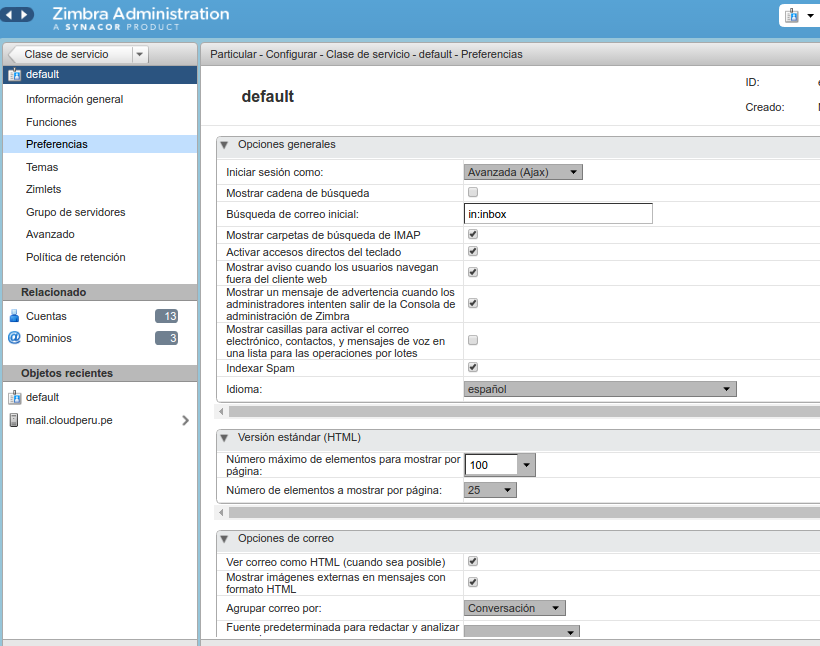
Task: Toggle Mostrar imágenes externas checkbox
Action: (x=473, y=582)
